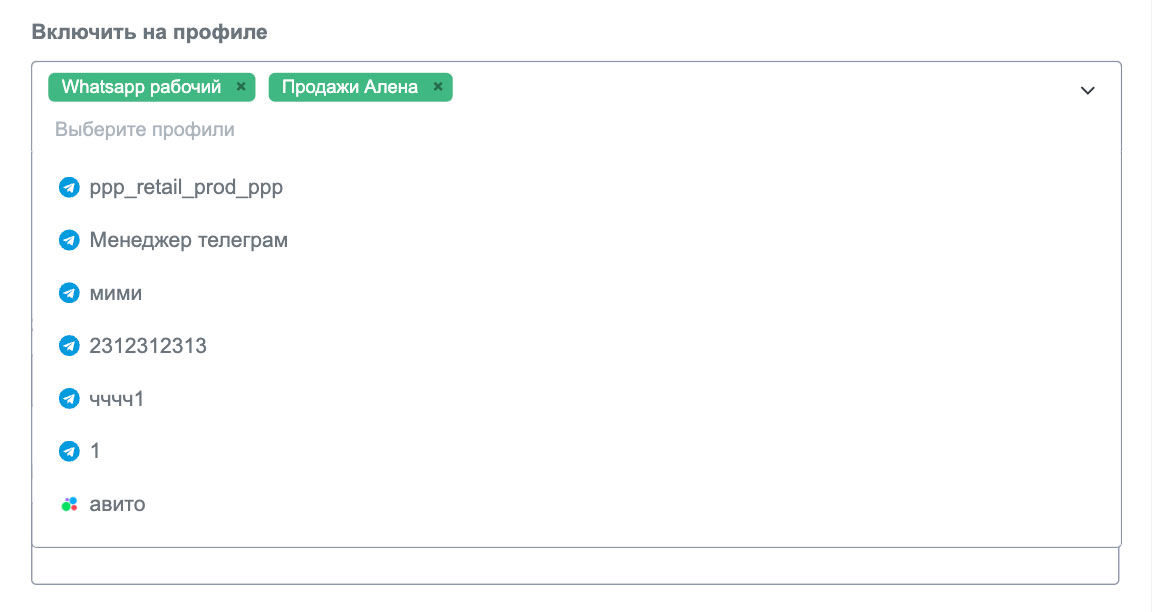Screen dimensions: 1152x612
Task: Click the empty field below the dropdown
Action: click(x=575, y=566)
